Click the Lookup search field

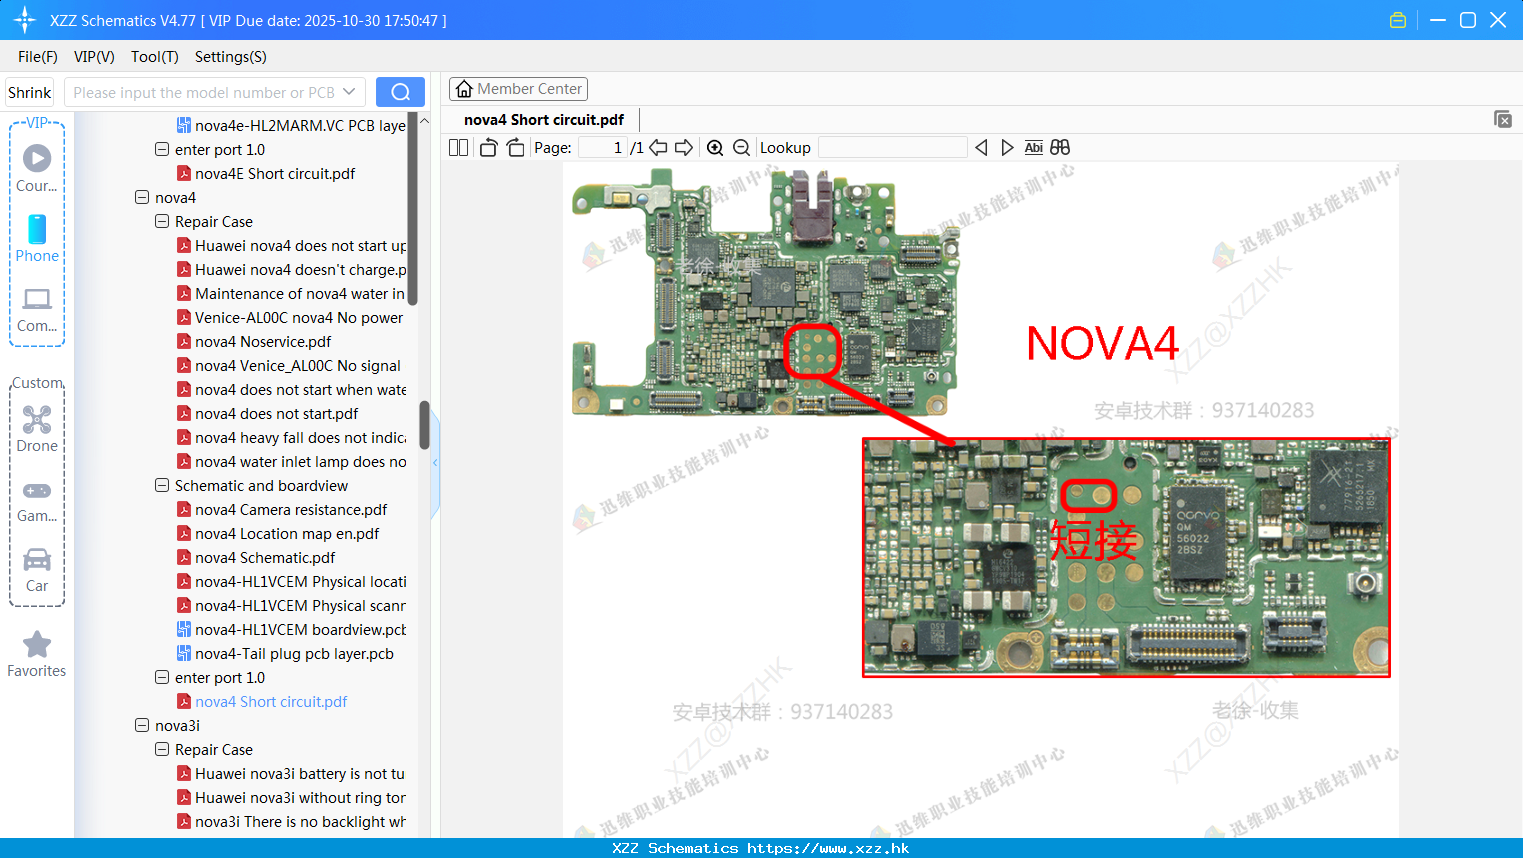(x=892, y=147)
